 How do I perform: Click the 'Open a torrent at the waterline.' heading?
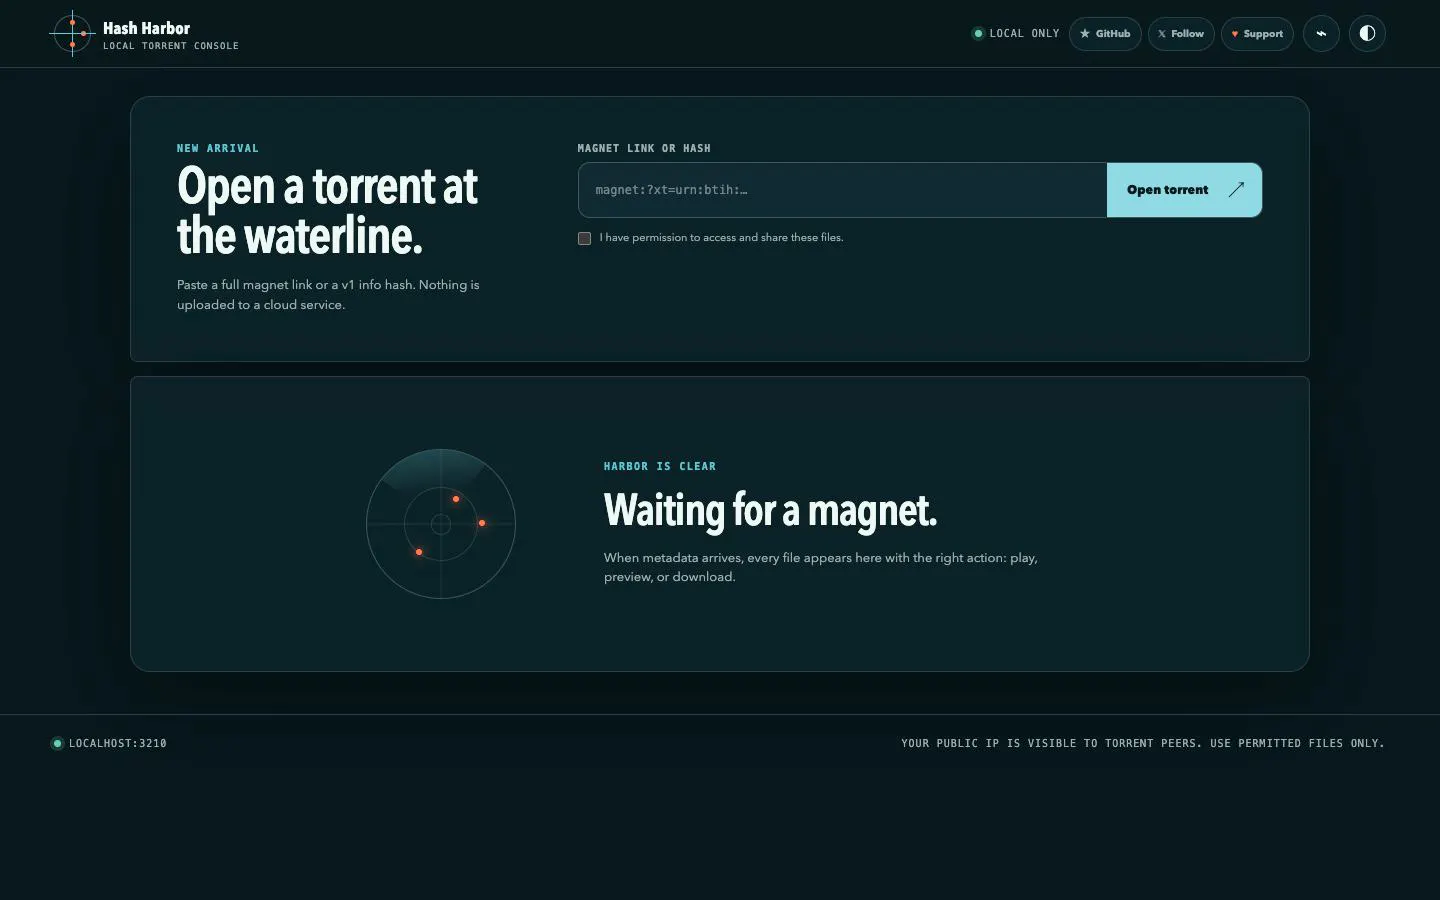click(328, 211)
